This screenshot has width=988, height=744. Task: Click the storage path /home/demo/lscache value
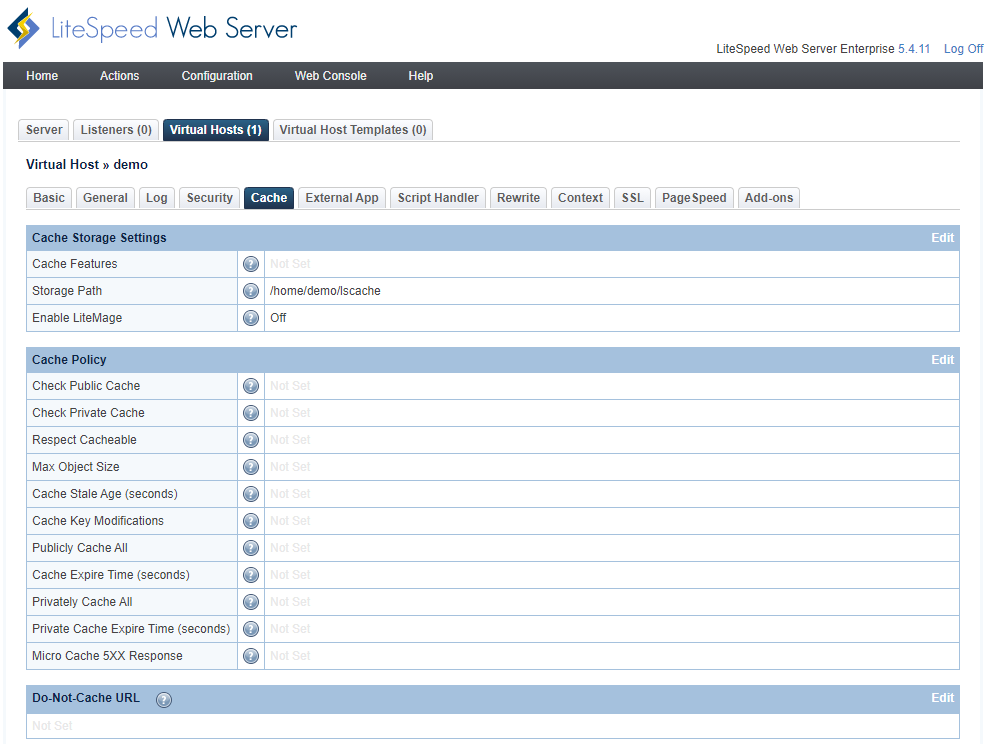coord(325,291)
